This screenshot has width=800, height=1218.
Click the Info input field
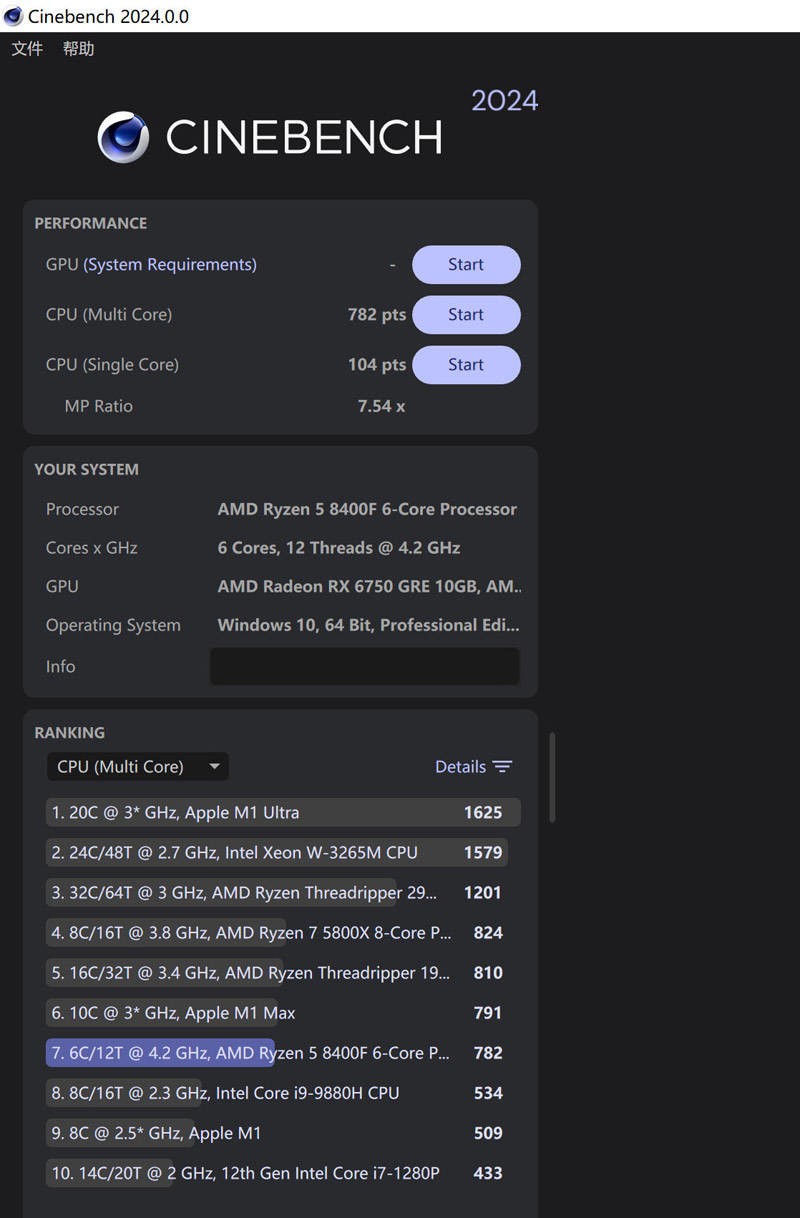point(364,666)
